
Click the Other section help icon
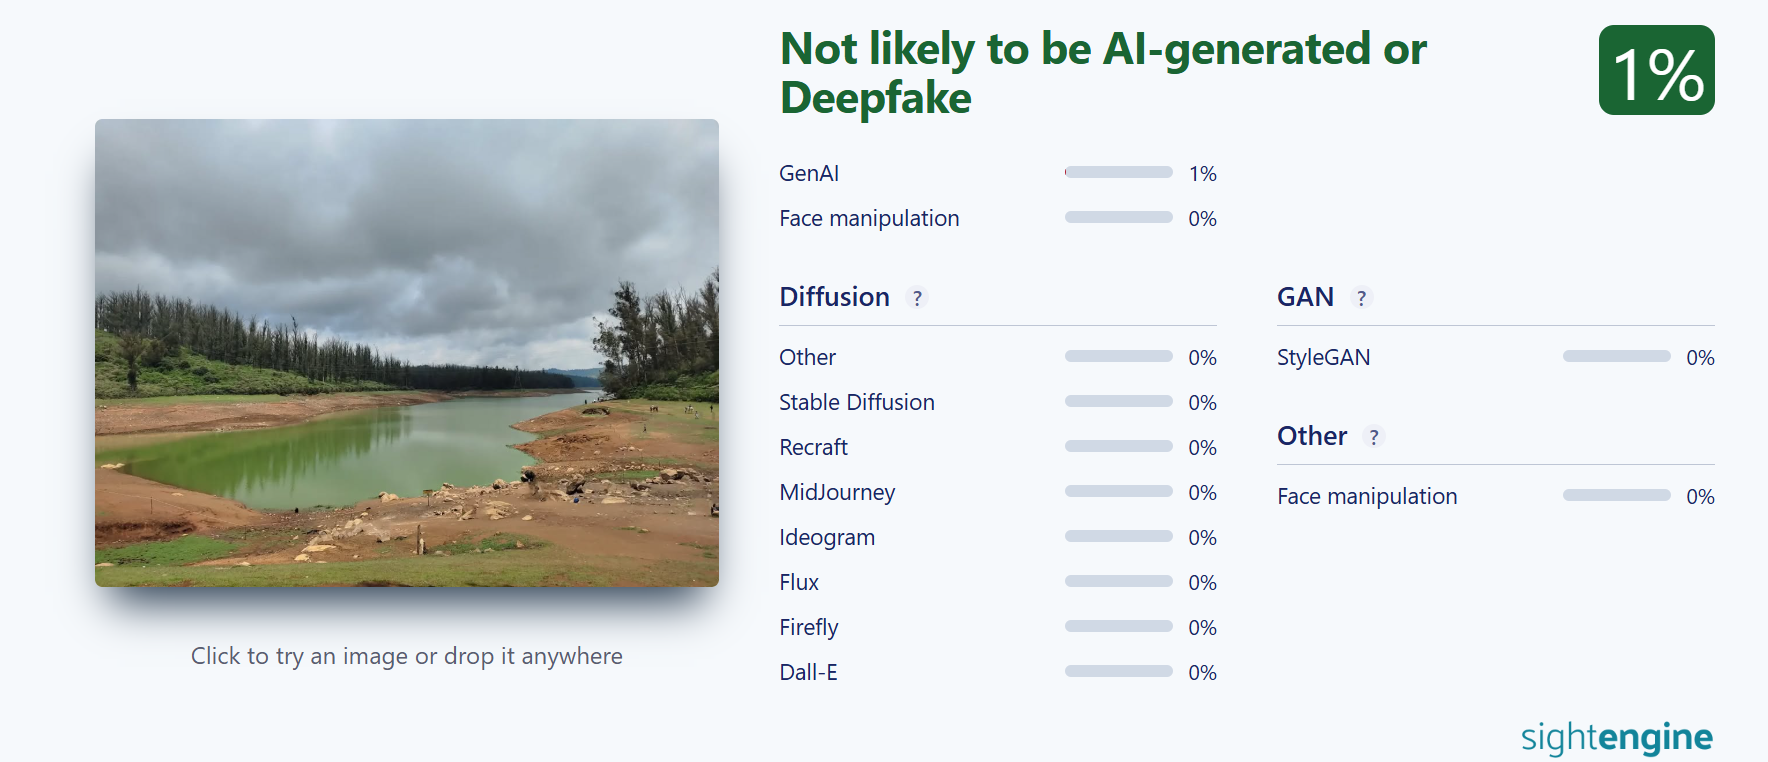coord(1374,437)
